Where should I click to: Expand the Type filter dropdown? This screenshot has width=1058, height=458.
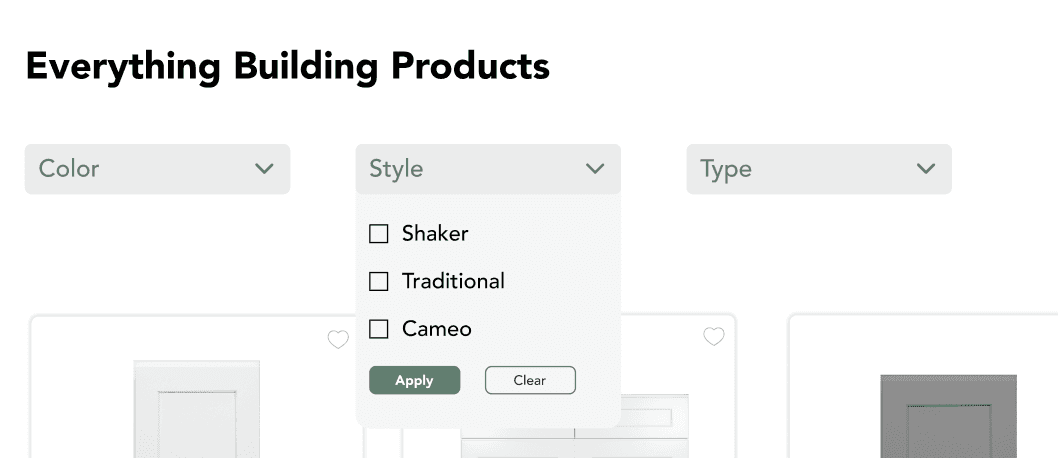(x=819, y=169)
